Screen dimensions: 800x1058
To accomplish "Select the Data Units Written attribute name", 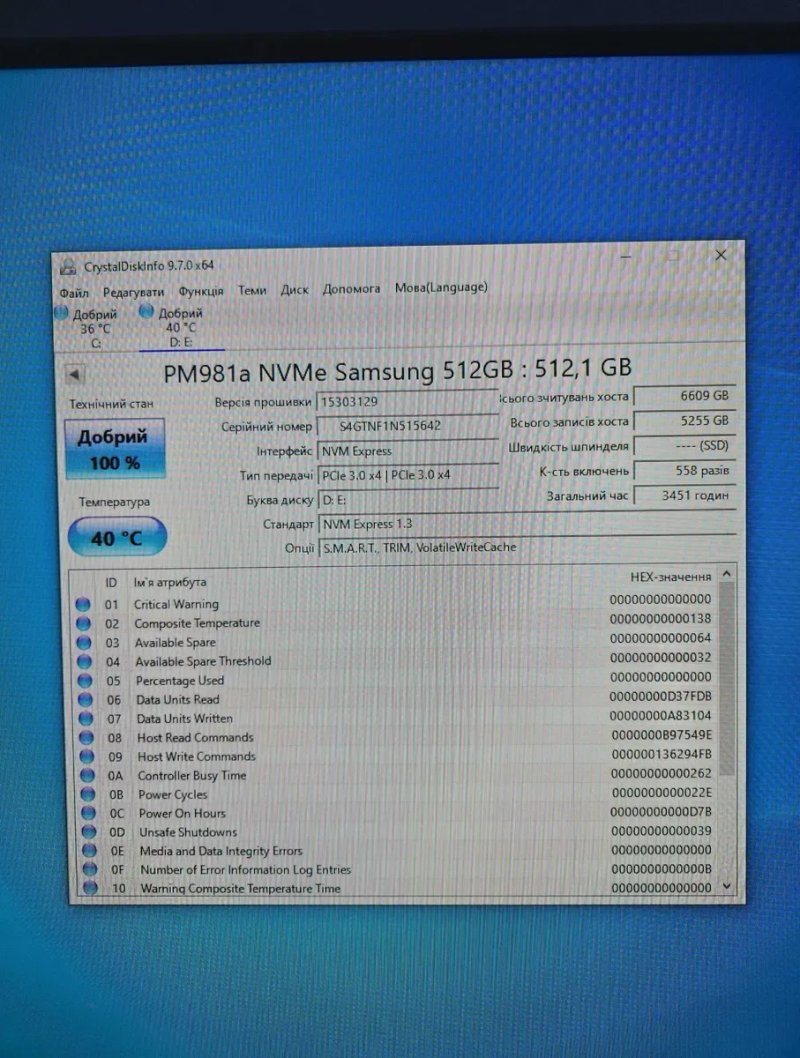I will tap(184, 719).
